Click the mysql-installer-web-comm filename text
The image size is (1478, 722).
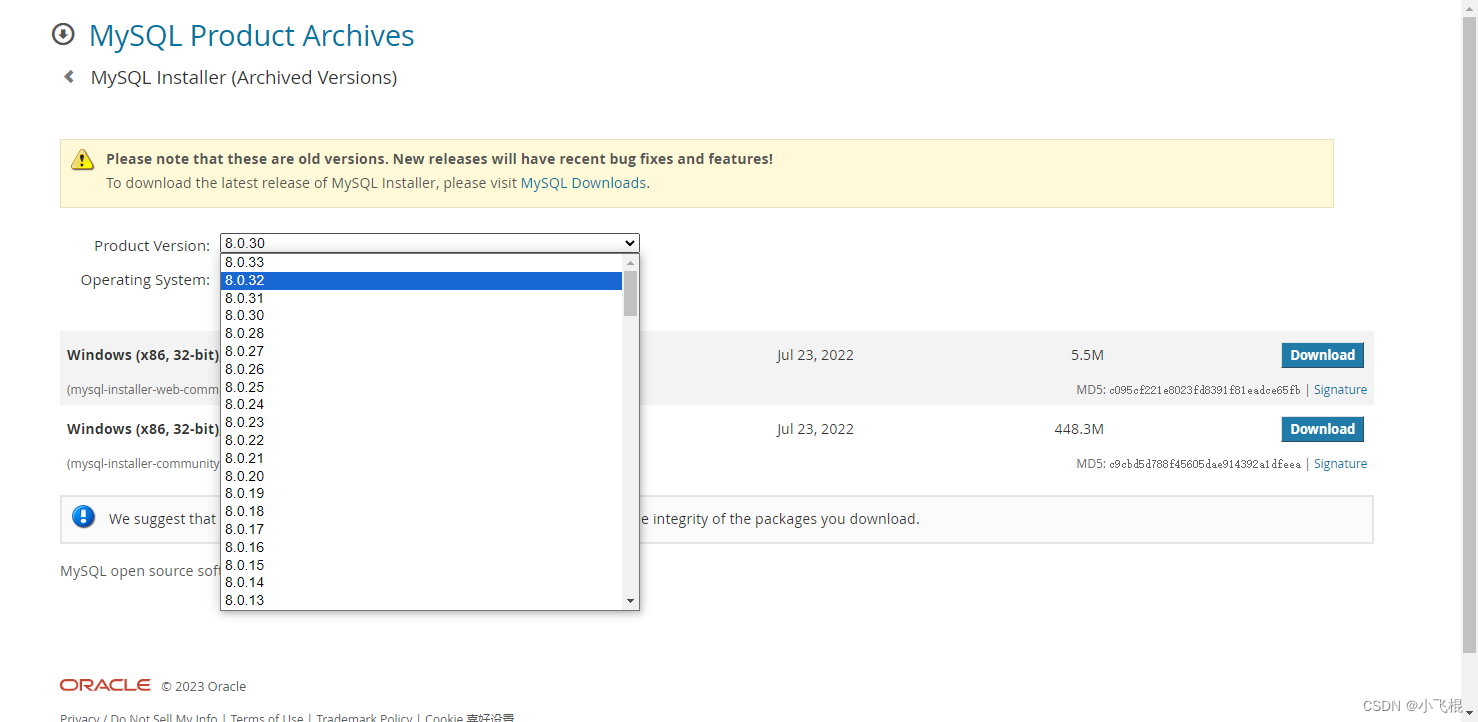(143, 390)
